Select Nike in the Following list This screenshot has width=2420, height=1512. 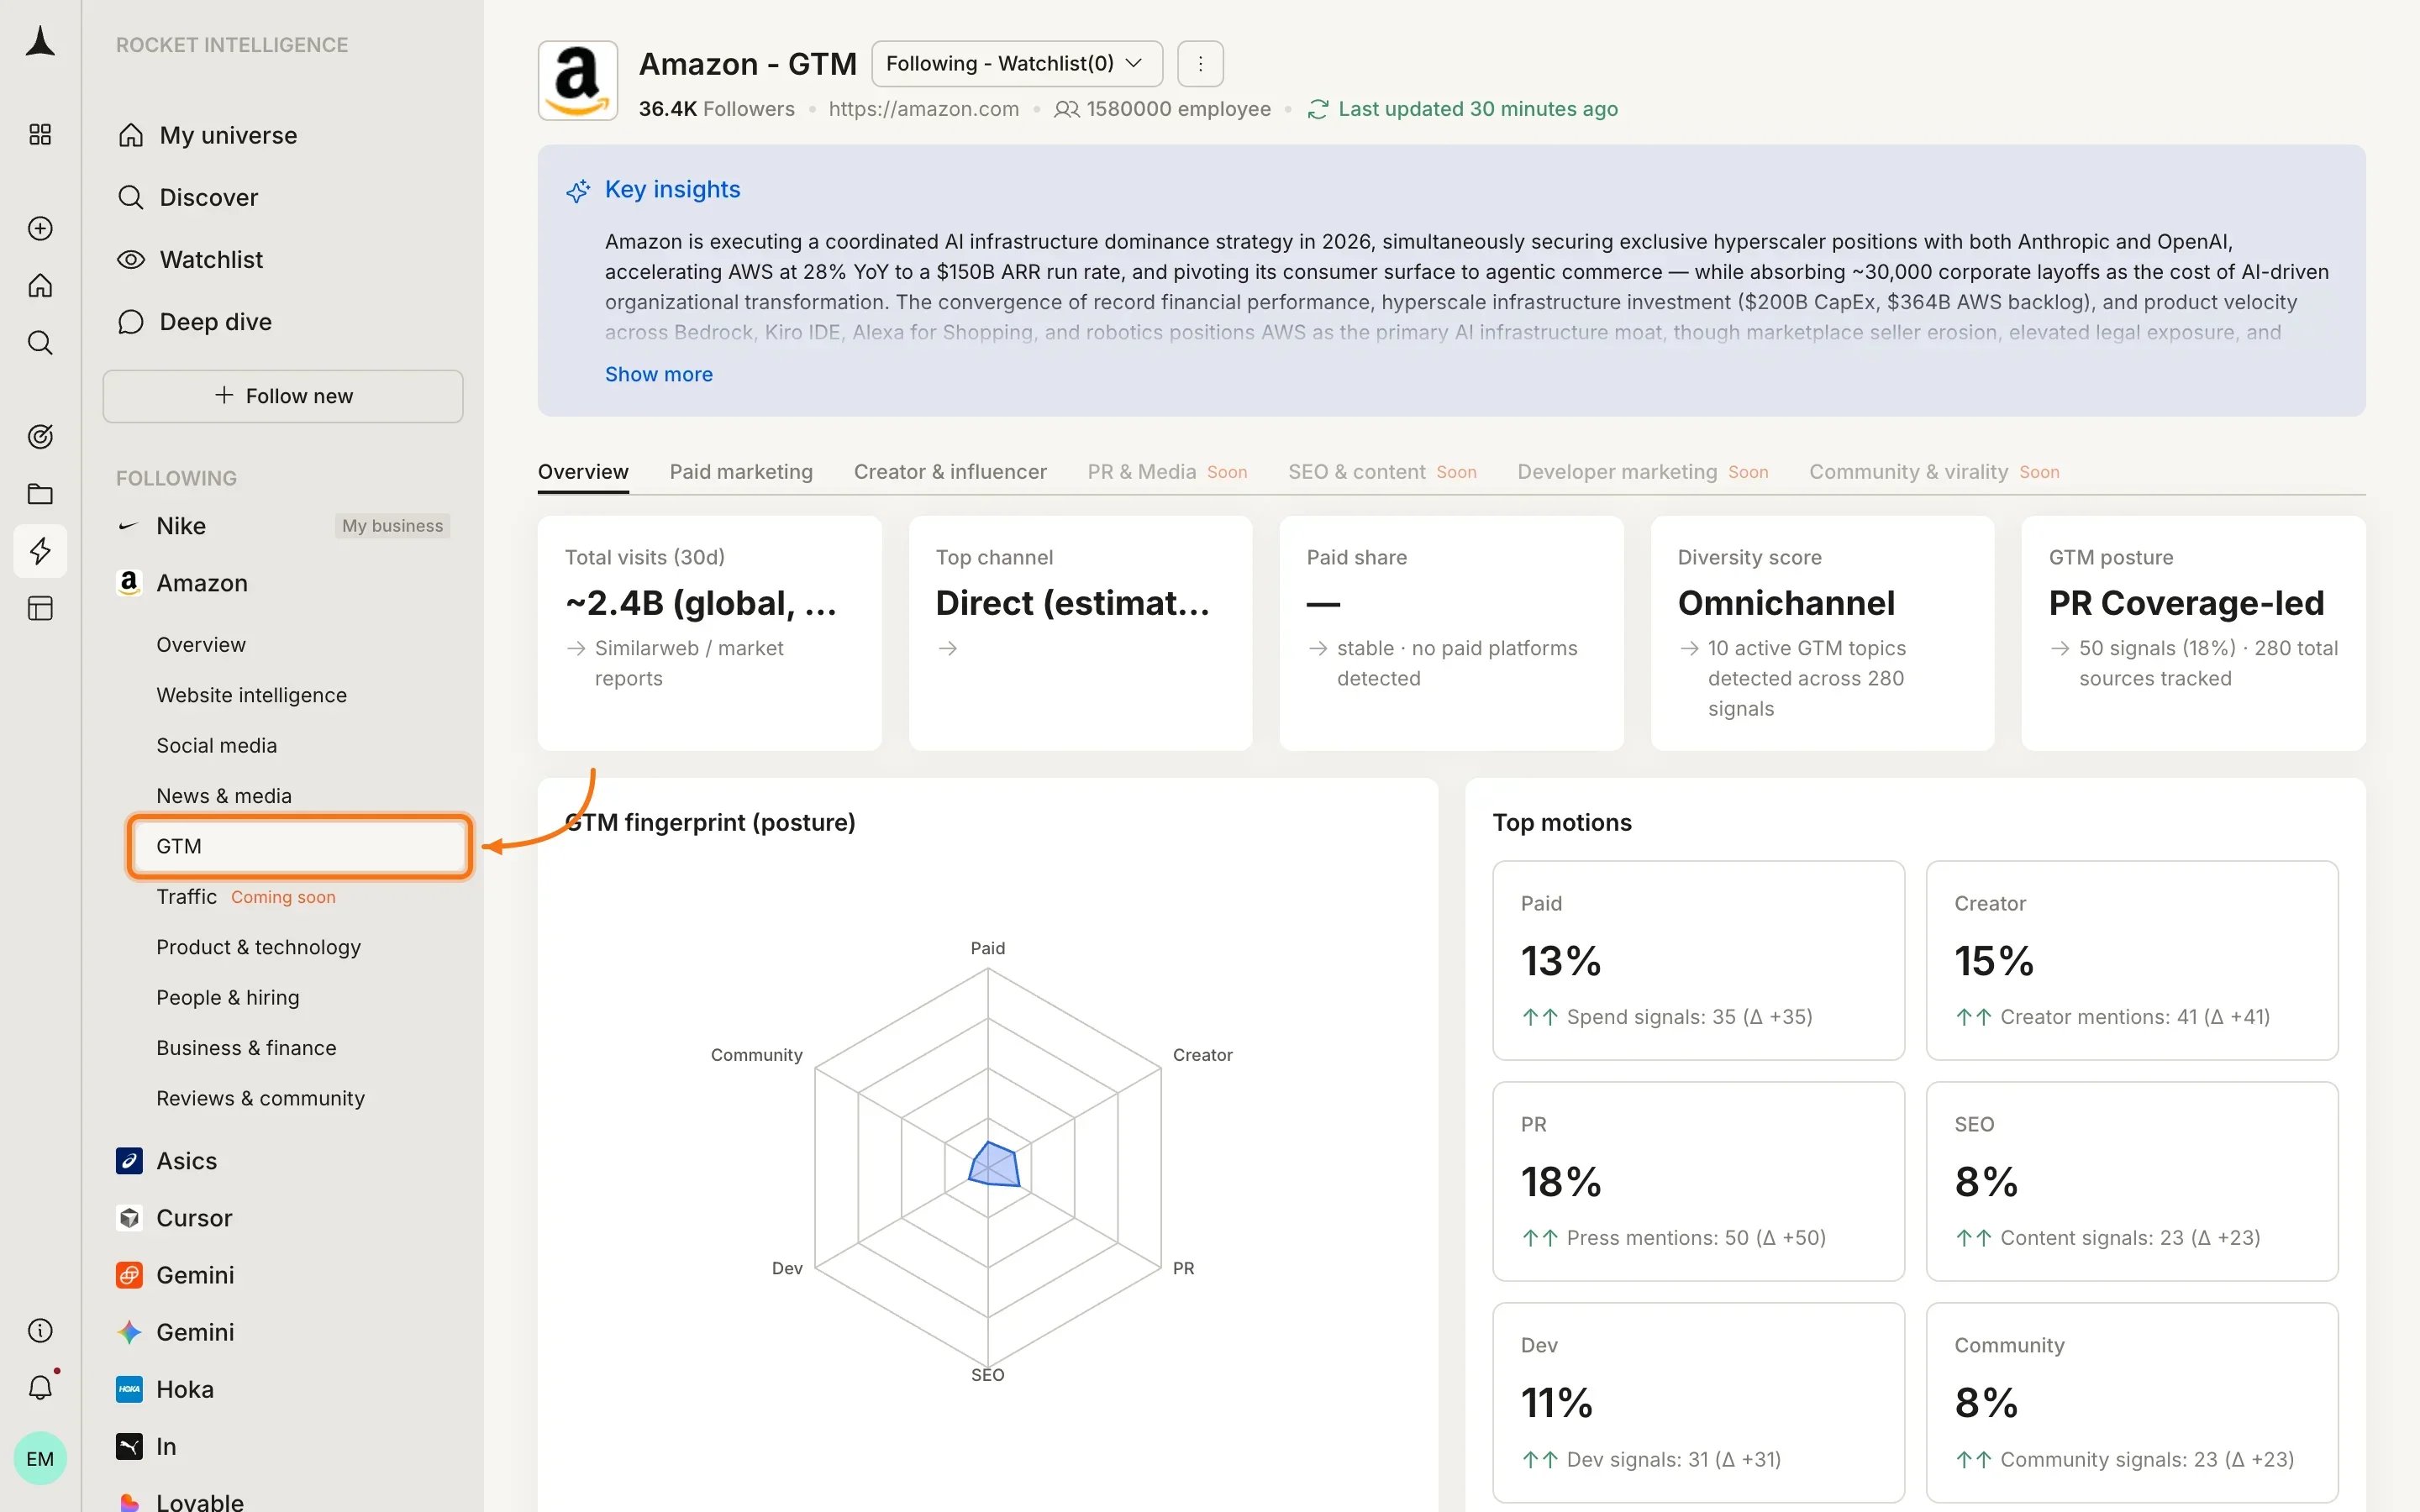click(181, 526)
